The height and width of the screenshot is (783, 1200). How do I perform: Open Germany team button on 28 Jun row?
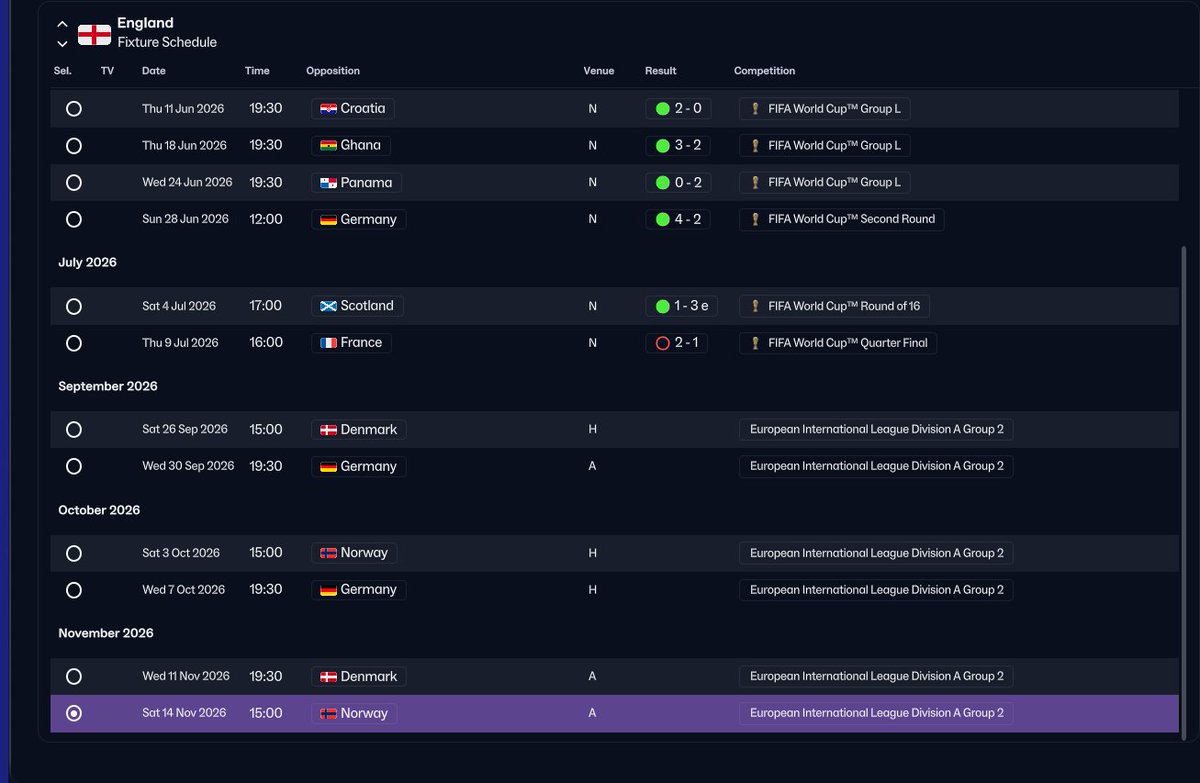(x=359, y=219)
